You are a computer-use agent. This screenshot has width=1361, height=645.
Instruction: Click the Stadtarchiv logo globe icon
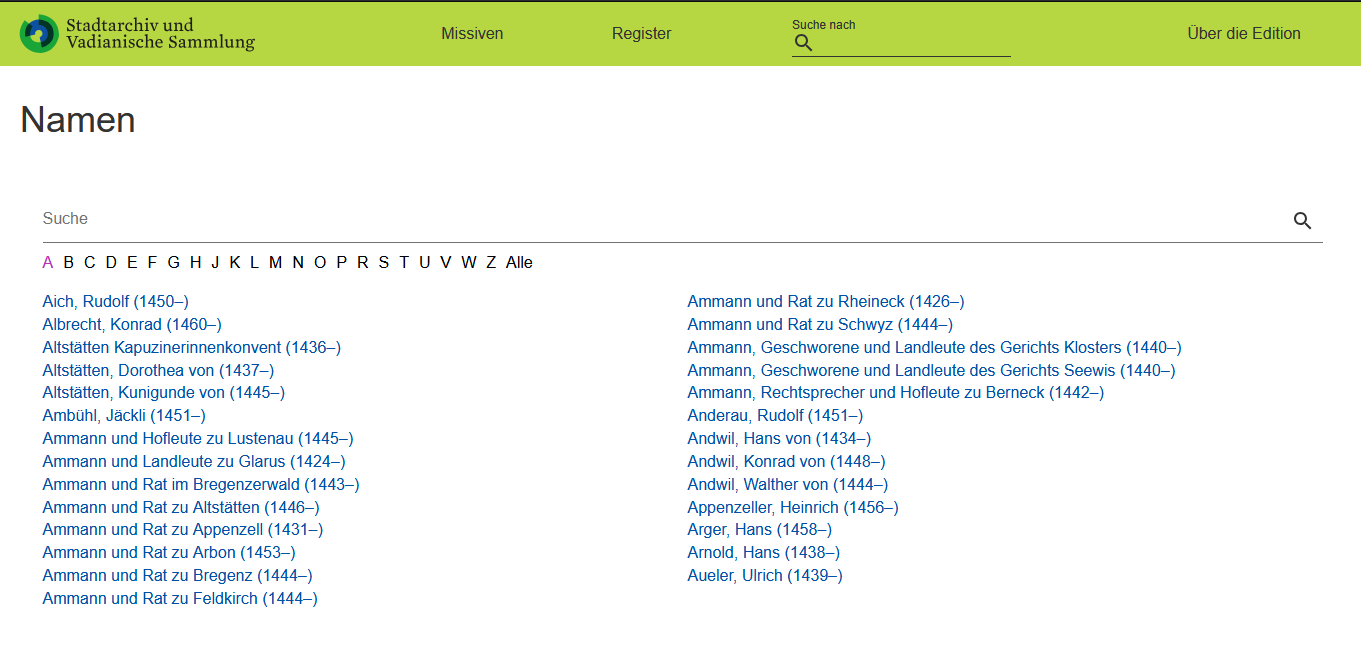(38, 33)
